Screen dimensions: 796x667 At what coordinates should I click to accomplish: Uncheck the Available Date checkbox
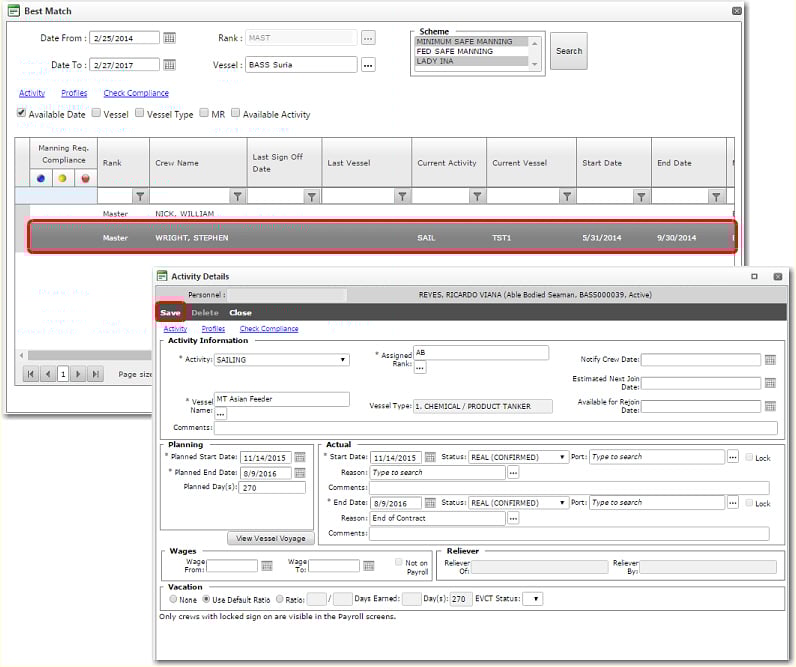22,114
